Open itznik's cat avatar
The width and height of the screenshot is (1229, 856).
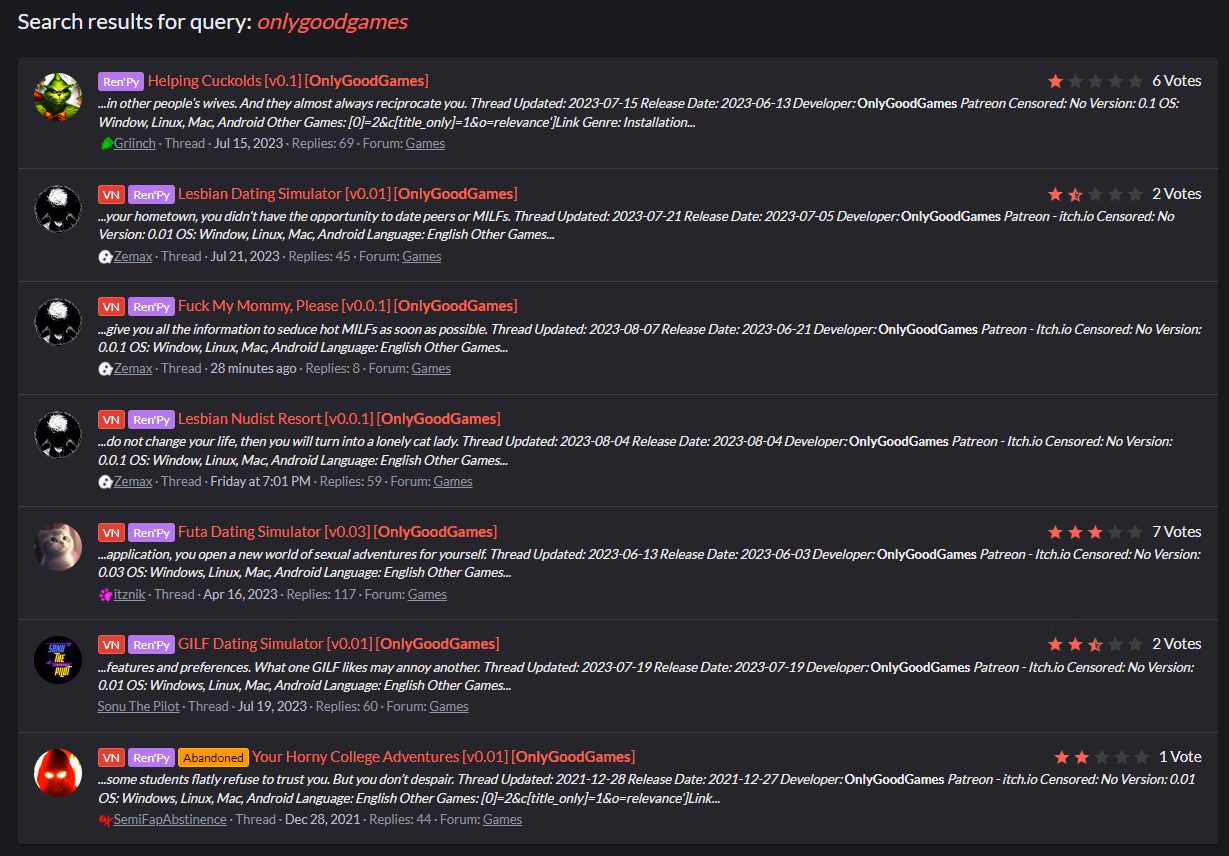point(58,548)
